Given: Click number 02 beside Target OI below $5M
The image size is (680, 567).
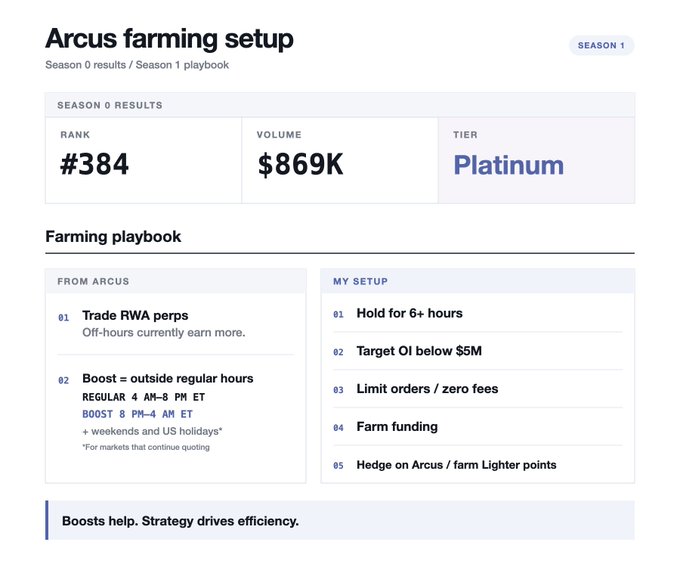Looking at the screenshot, I should click(x=338, y=352).
